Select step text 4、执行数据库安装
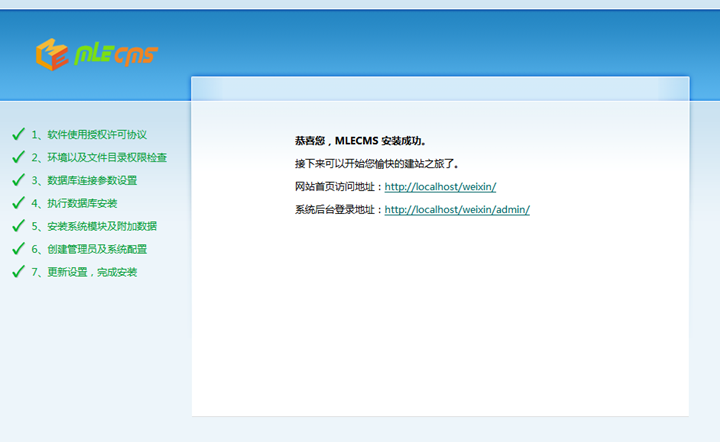The width and height of the screenshot is (720, 442). coord(74,203)
